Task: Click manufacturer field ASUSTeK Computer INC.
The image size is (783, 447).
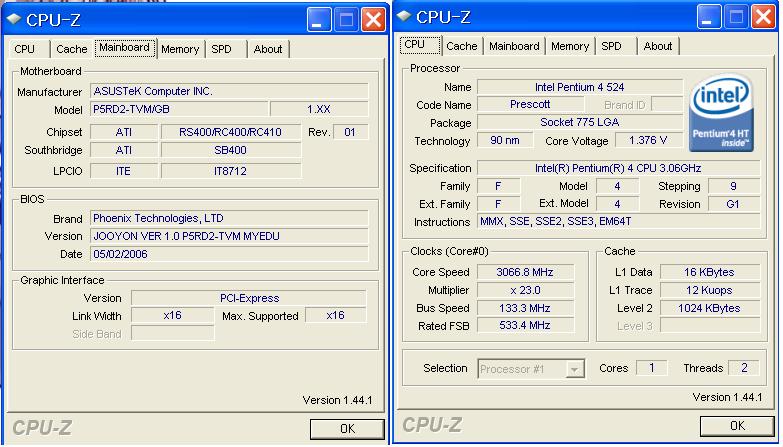Action: [229, 91]
